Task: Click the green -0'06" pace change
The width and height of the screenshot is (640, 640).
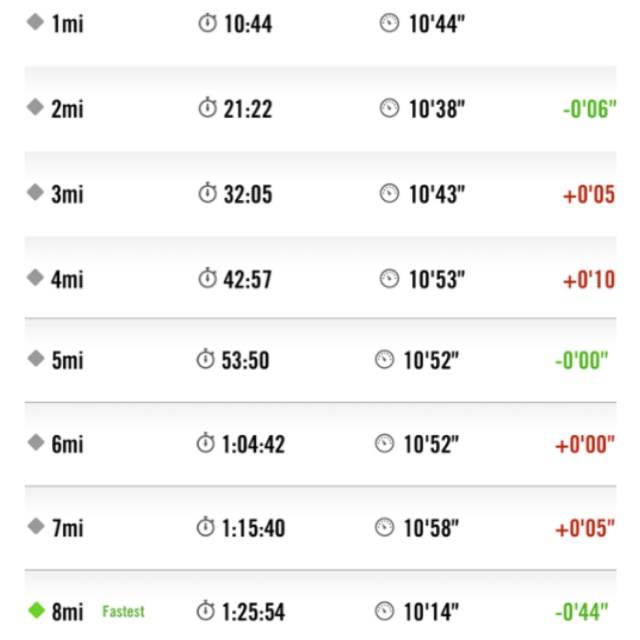Action: tap(586, 110)
